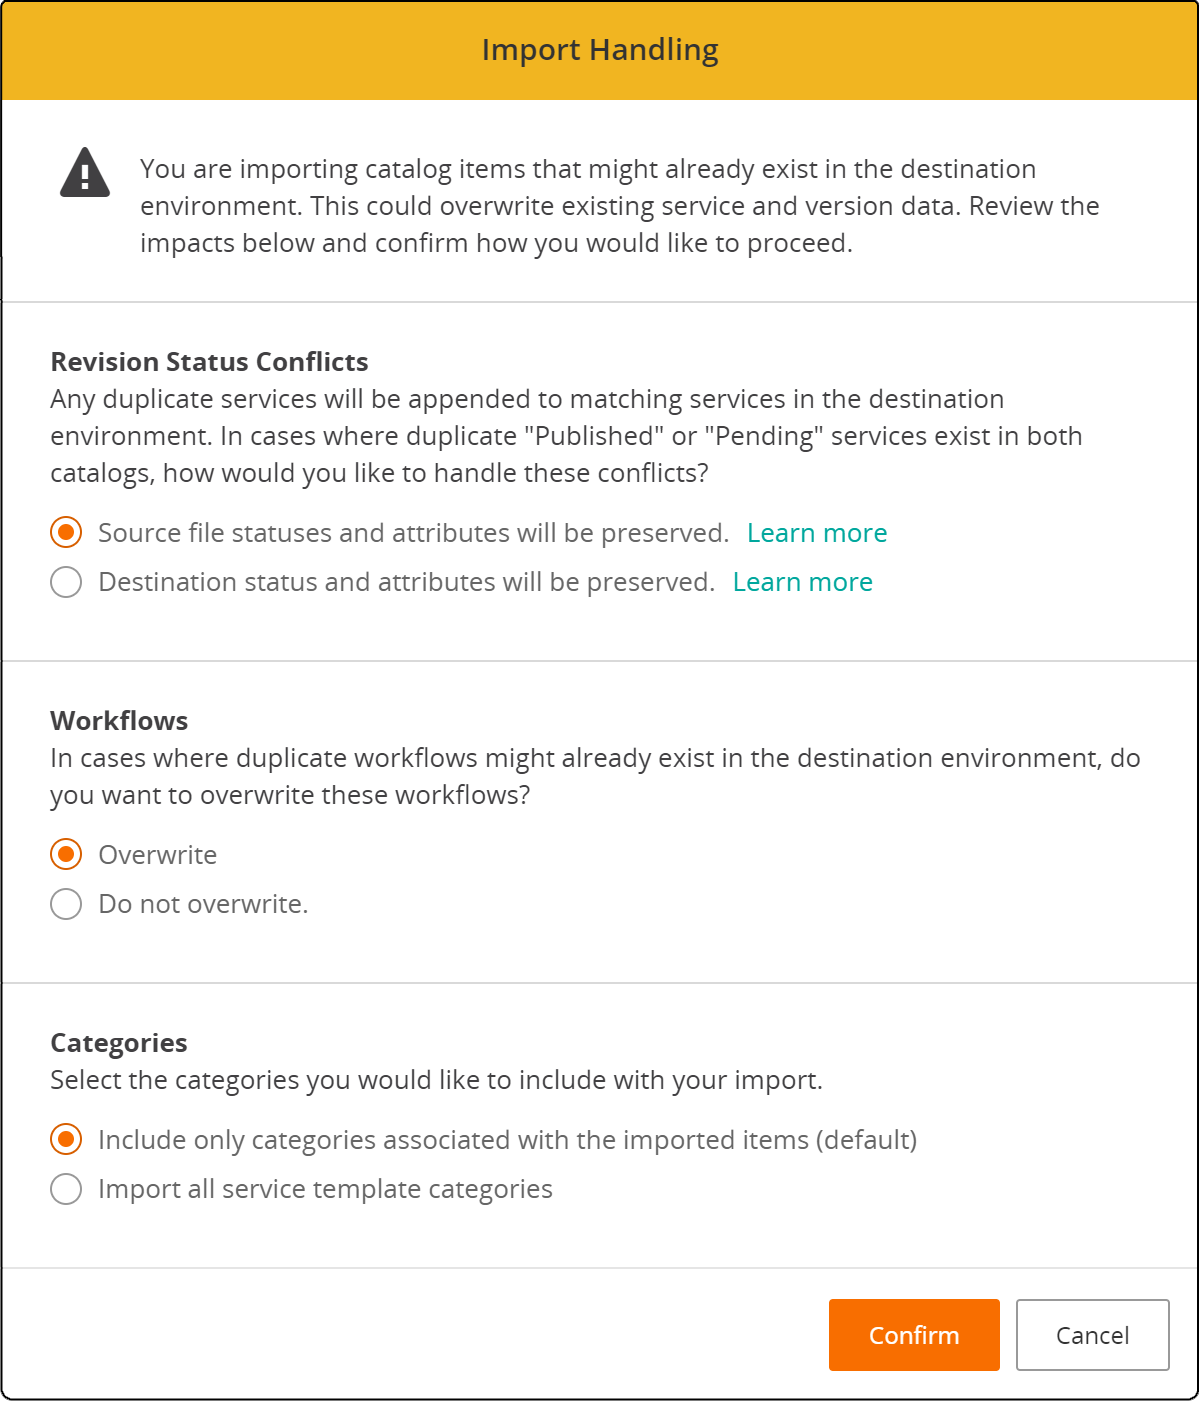Open 'Learn more' beside Source file statuses
Image resolution: width=1199 pixels, height=1401 pixels.
(x=817, y=533)
